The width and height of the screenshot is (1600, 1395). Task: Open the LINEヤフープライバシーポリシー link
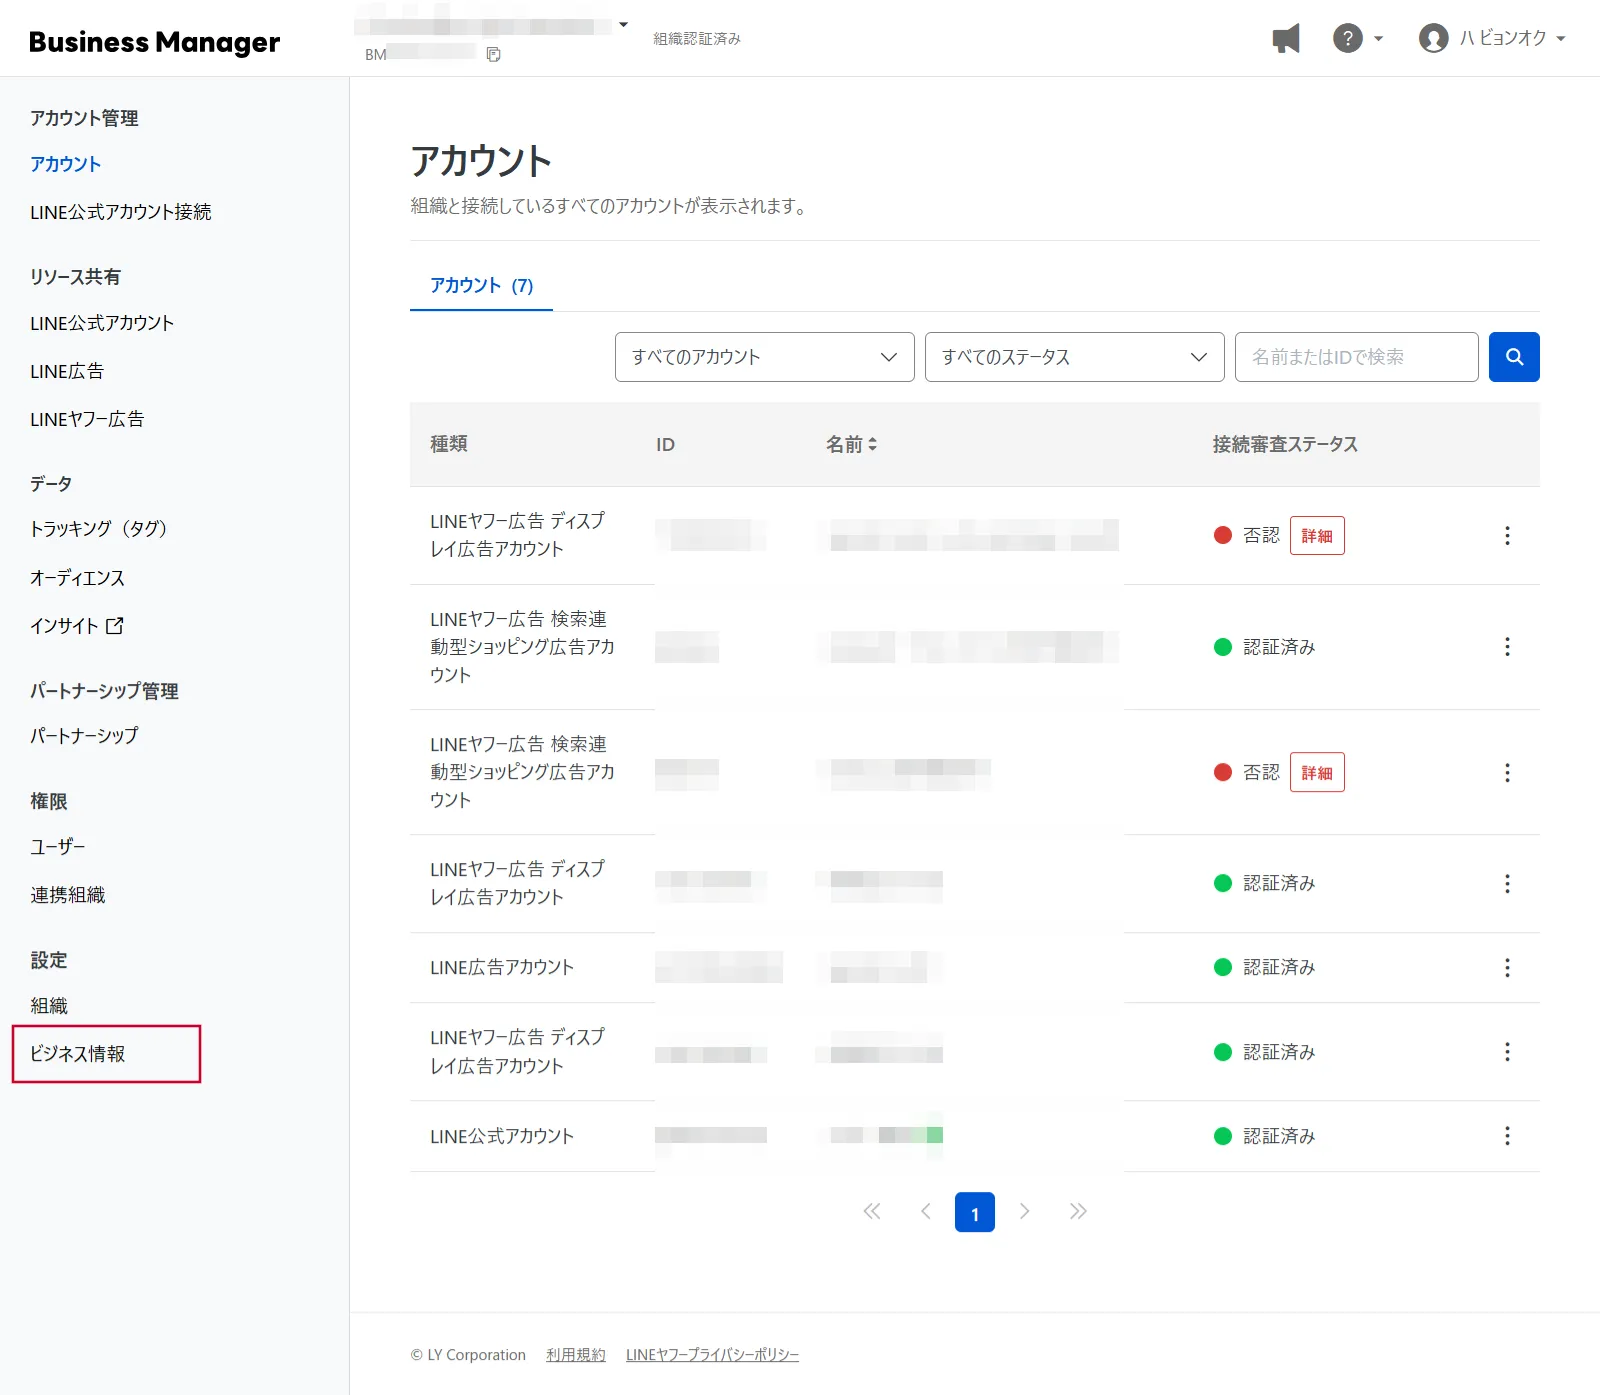coord(712,1354)
